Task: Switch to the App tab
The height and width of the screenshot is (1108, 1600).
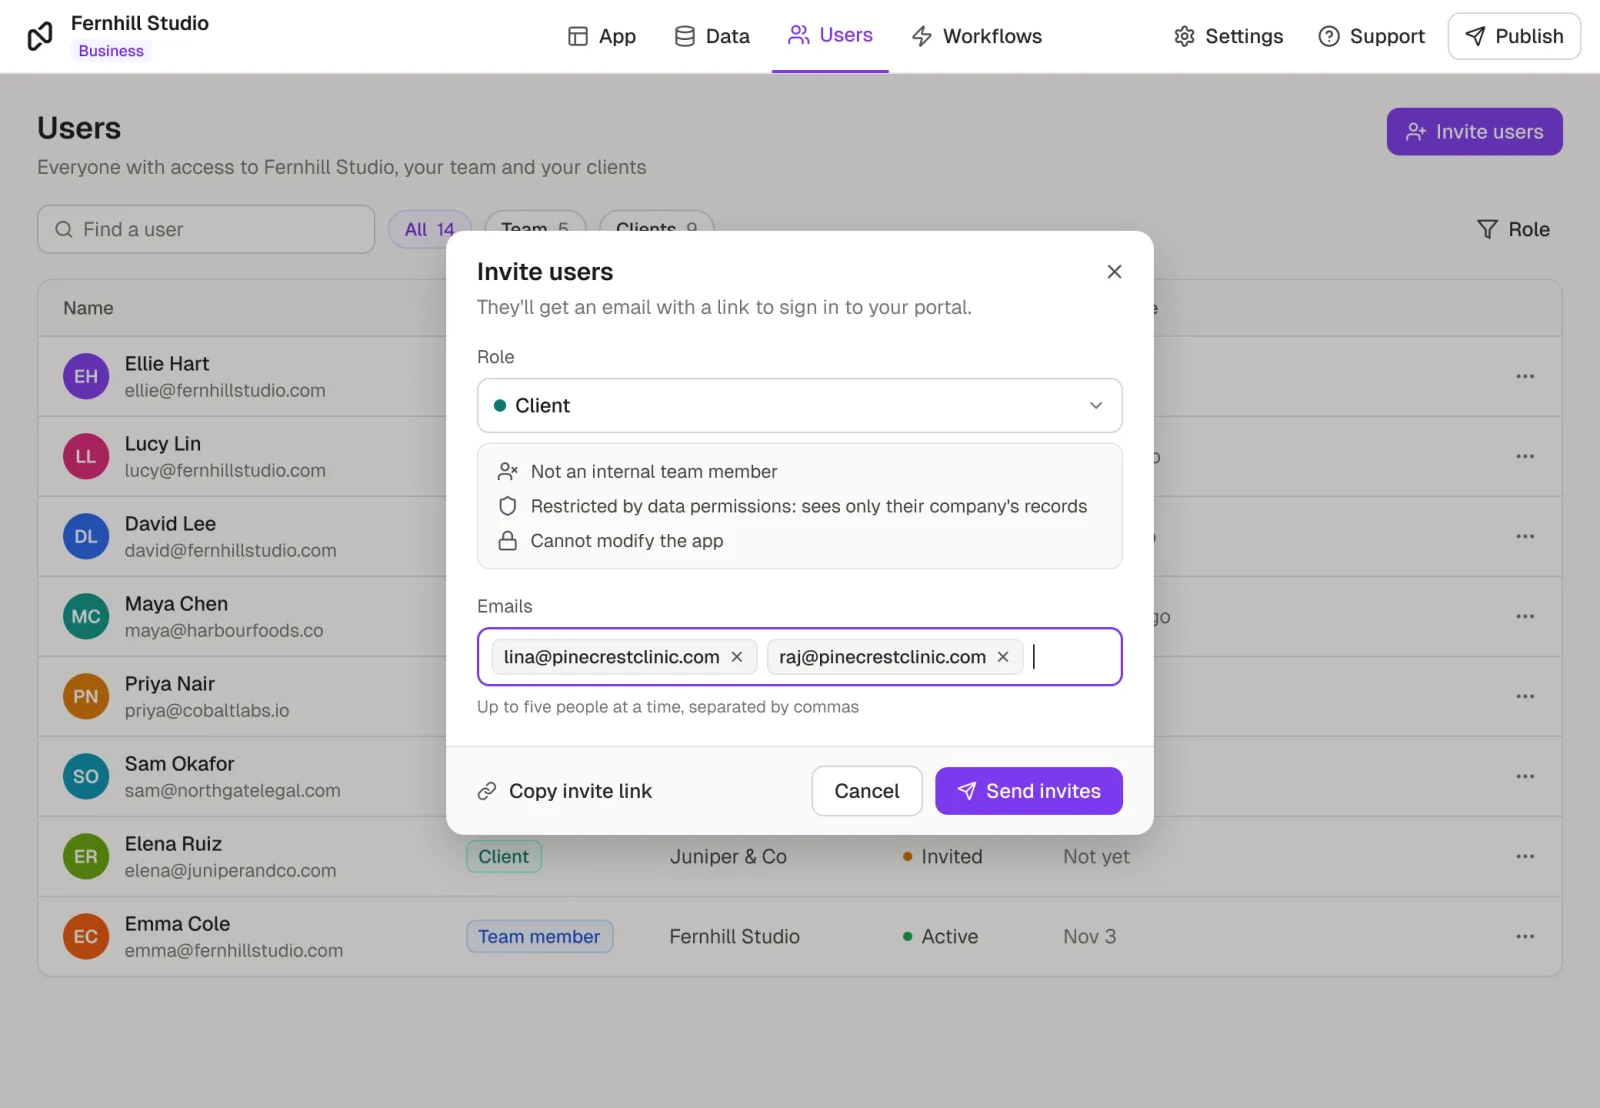Action: (602, 36)
